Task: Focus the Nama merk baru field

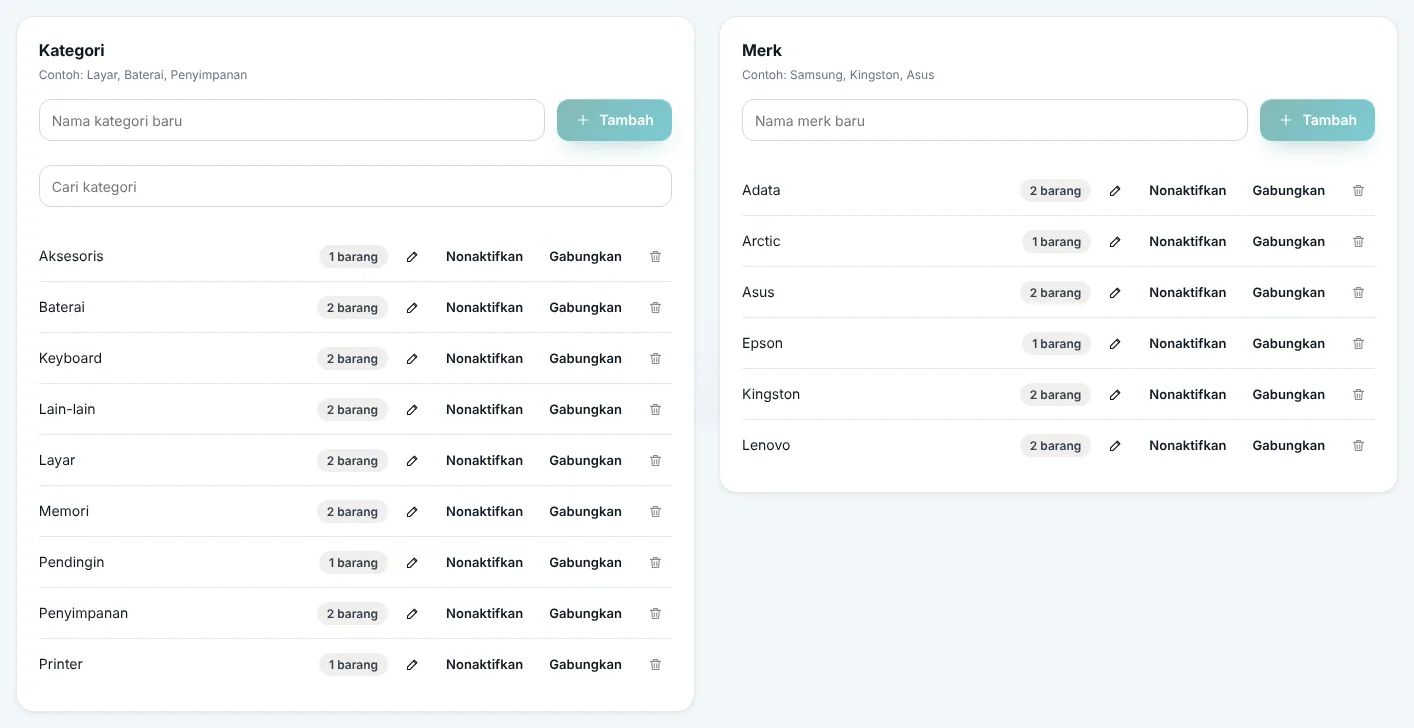Action: 995,120
